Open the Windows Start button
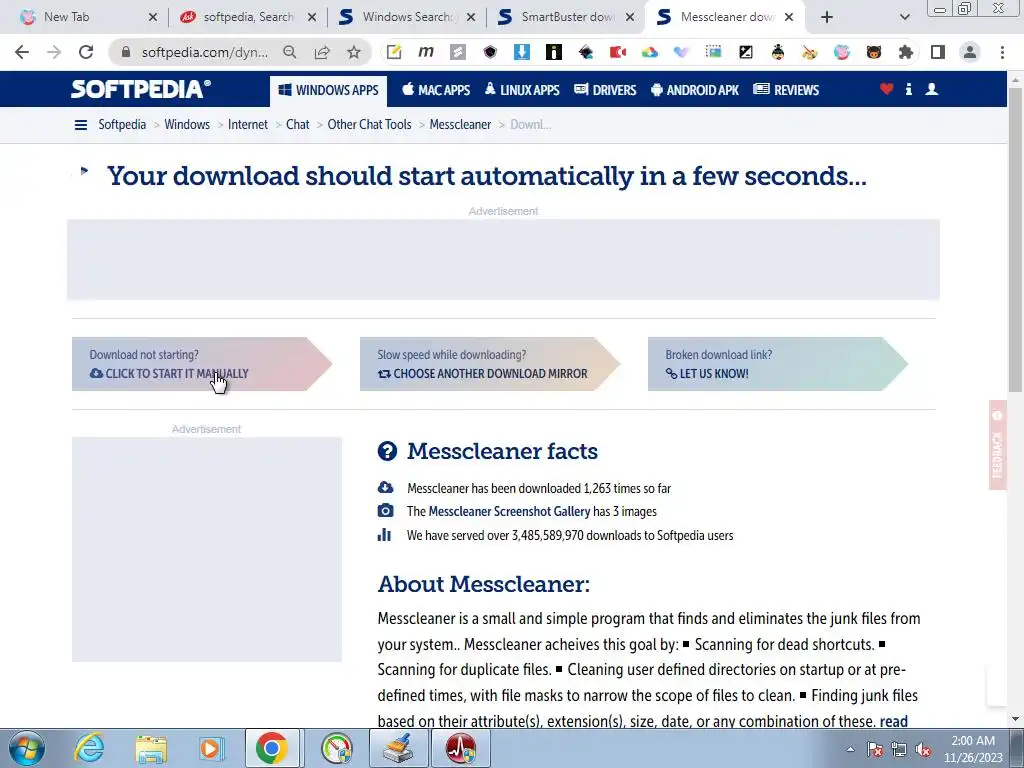This screenshot has height=768, width=1024. click(x=27, y=749)
